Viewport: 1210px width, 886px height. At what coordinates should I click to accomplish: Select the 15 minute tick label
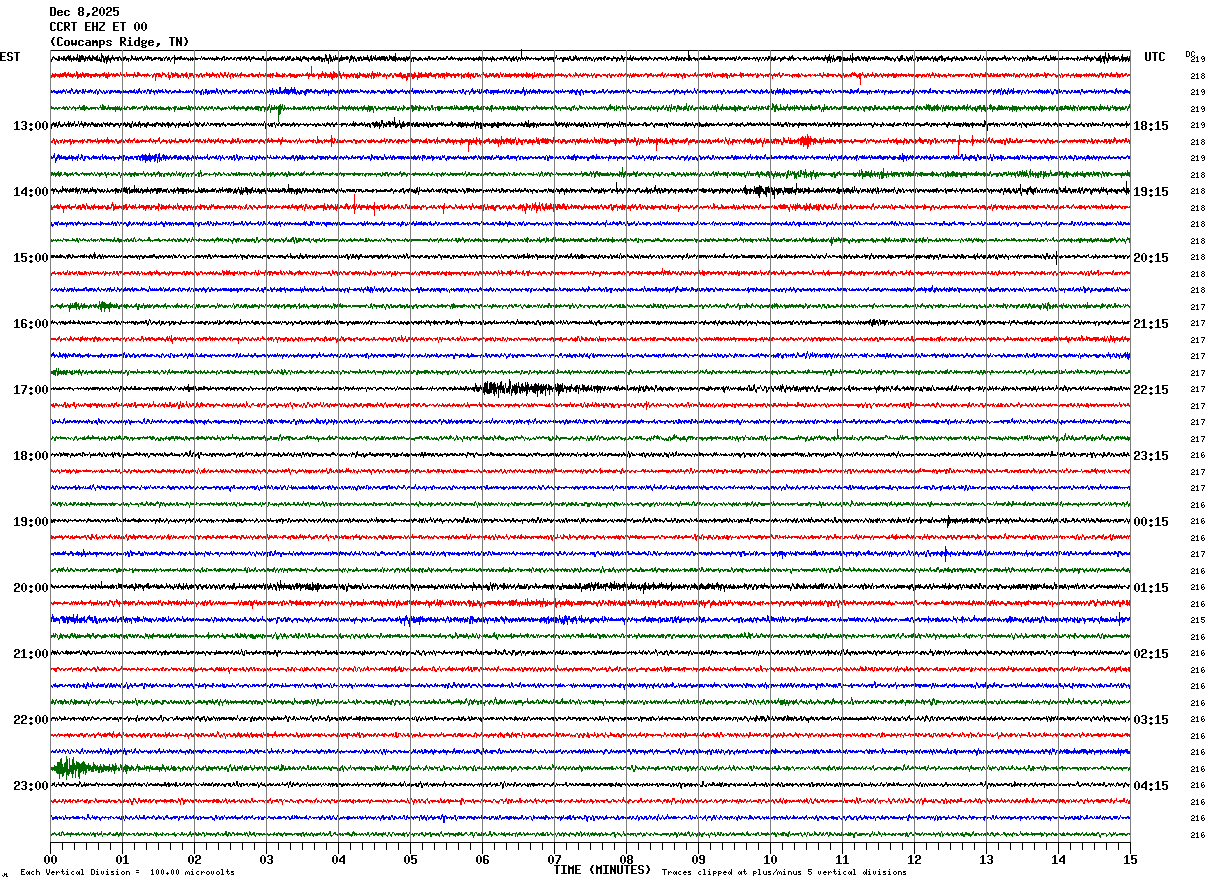click(x=1130, y=860)
